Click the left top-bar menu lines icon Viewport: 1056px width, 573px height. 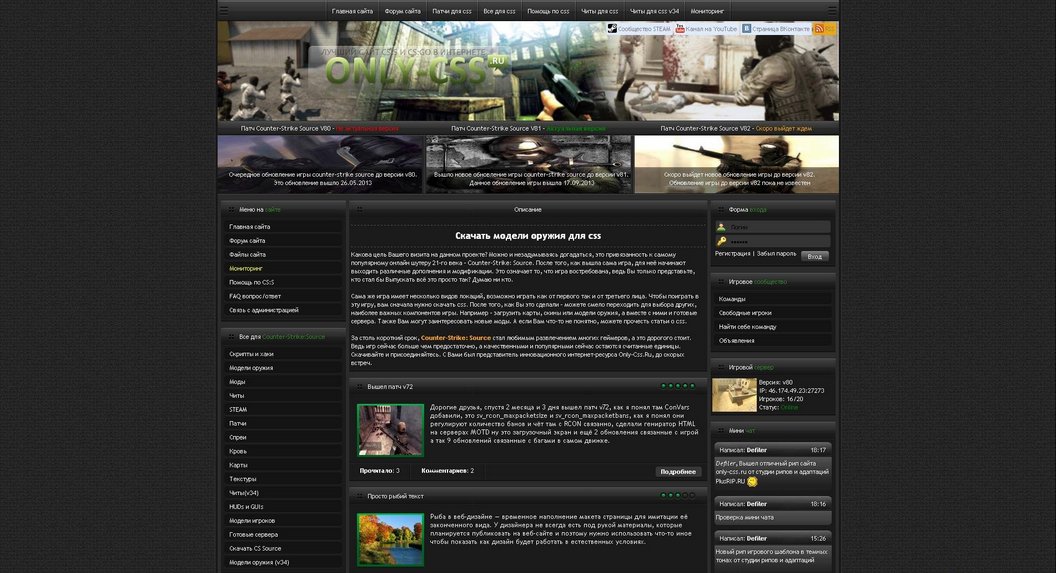coord(224,11)
